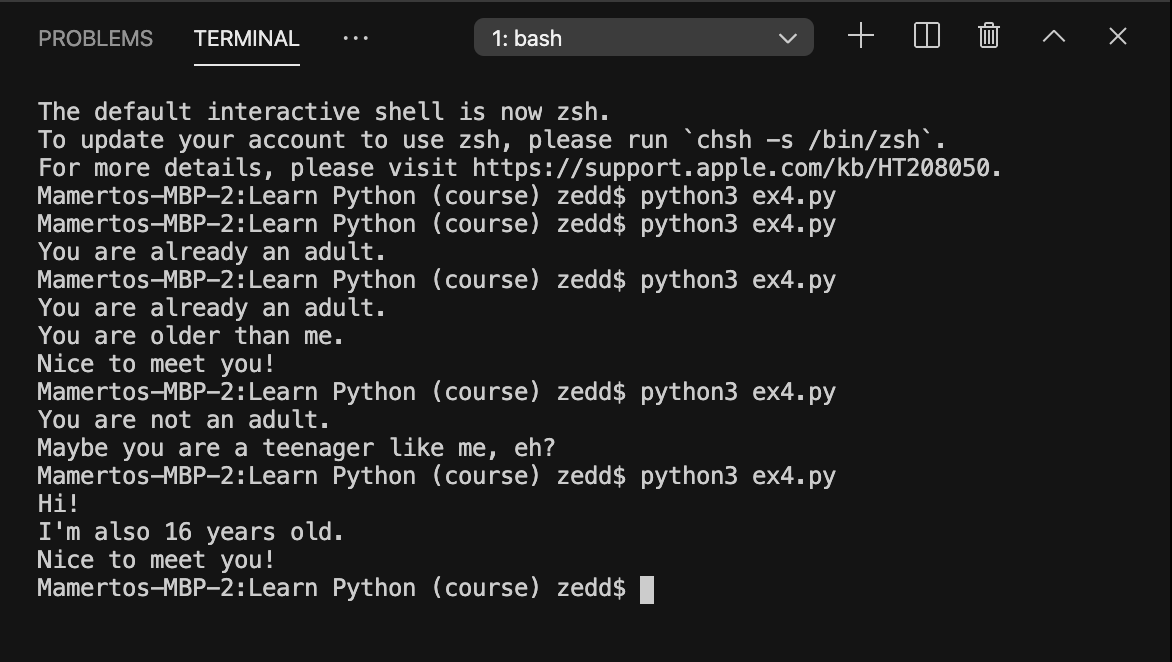Screen dimensions: 1172x662
Task: Open the '1: bash' terminal selector
Action: (643, 38)
